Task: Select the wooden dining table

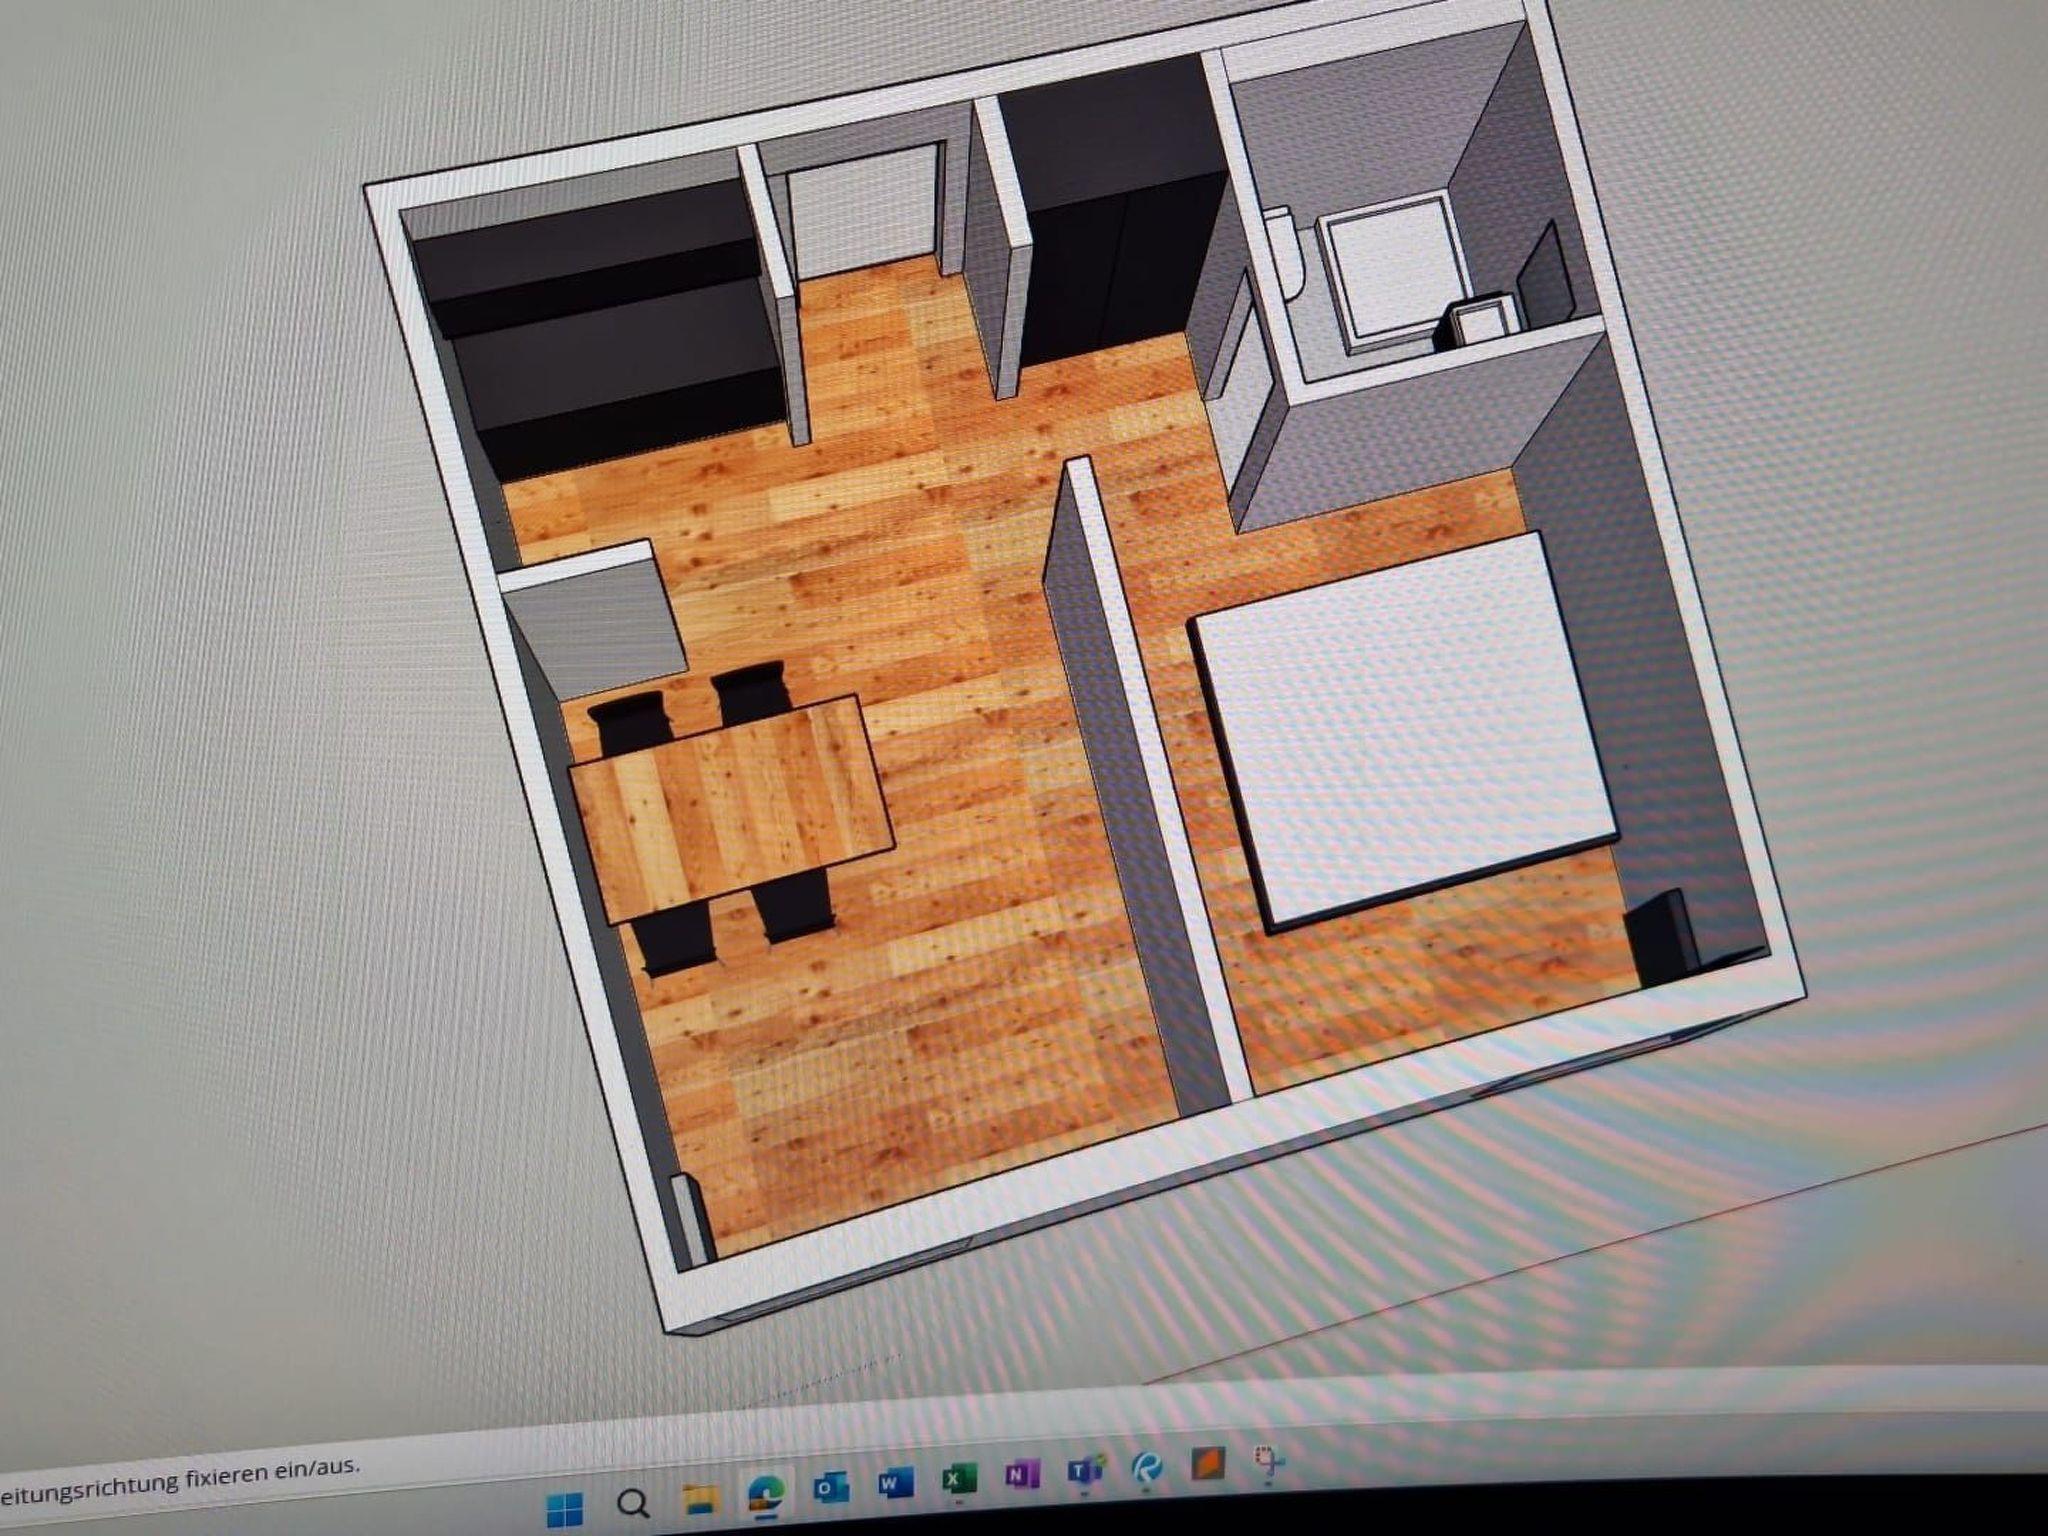Action: [732, 810]
